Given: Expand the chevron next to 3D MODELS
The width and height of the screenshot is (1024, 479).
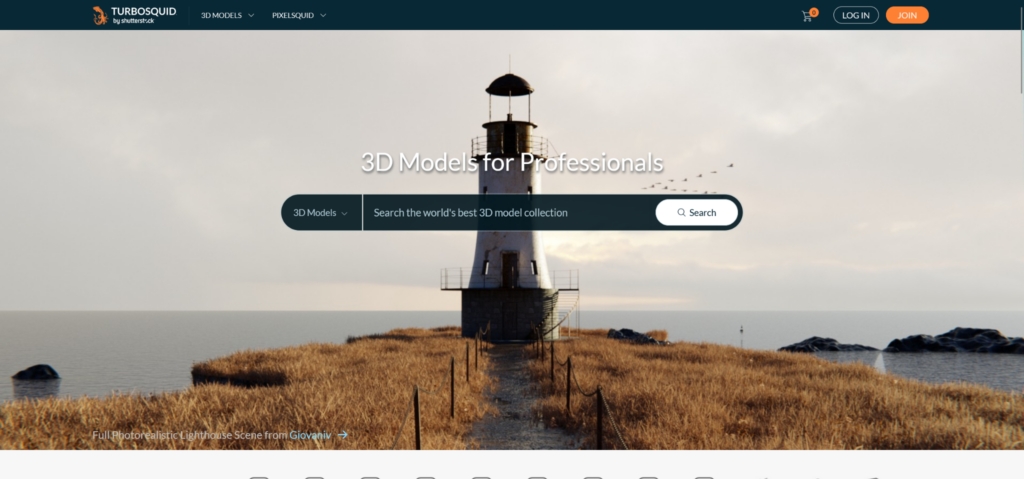Looking at the screenshot, I should (x=251, y=16).
